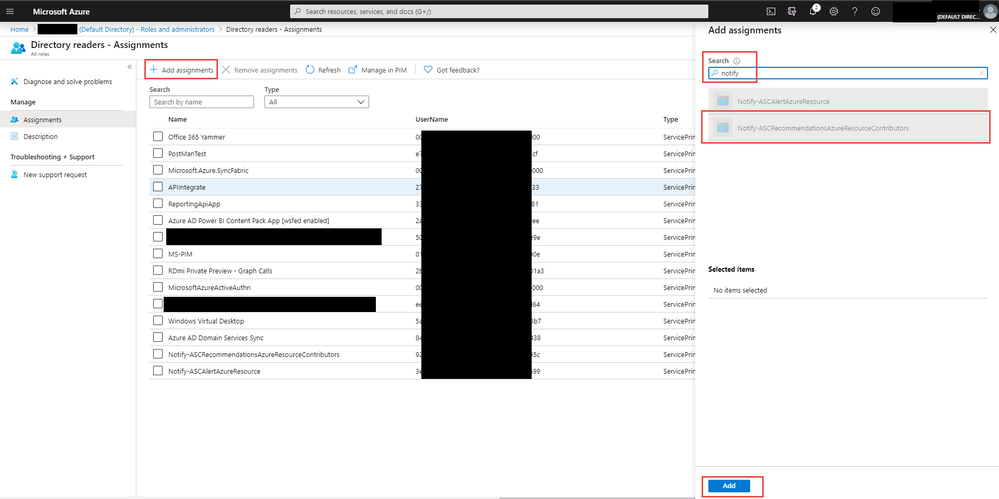Screen dimensions: 999x499
Task: Click the Home breadcrumb link
Action: coord(19,29)
